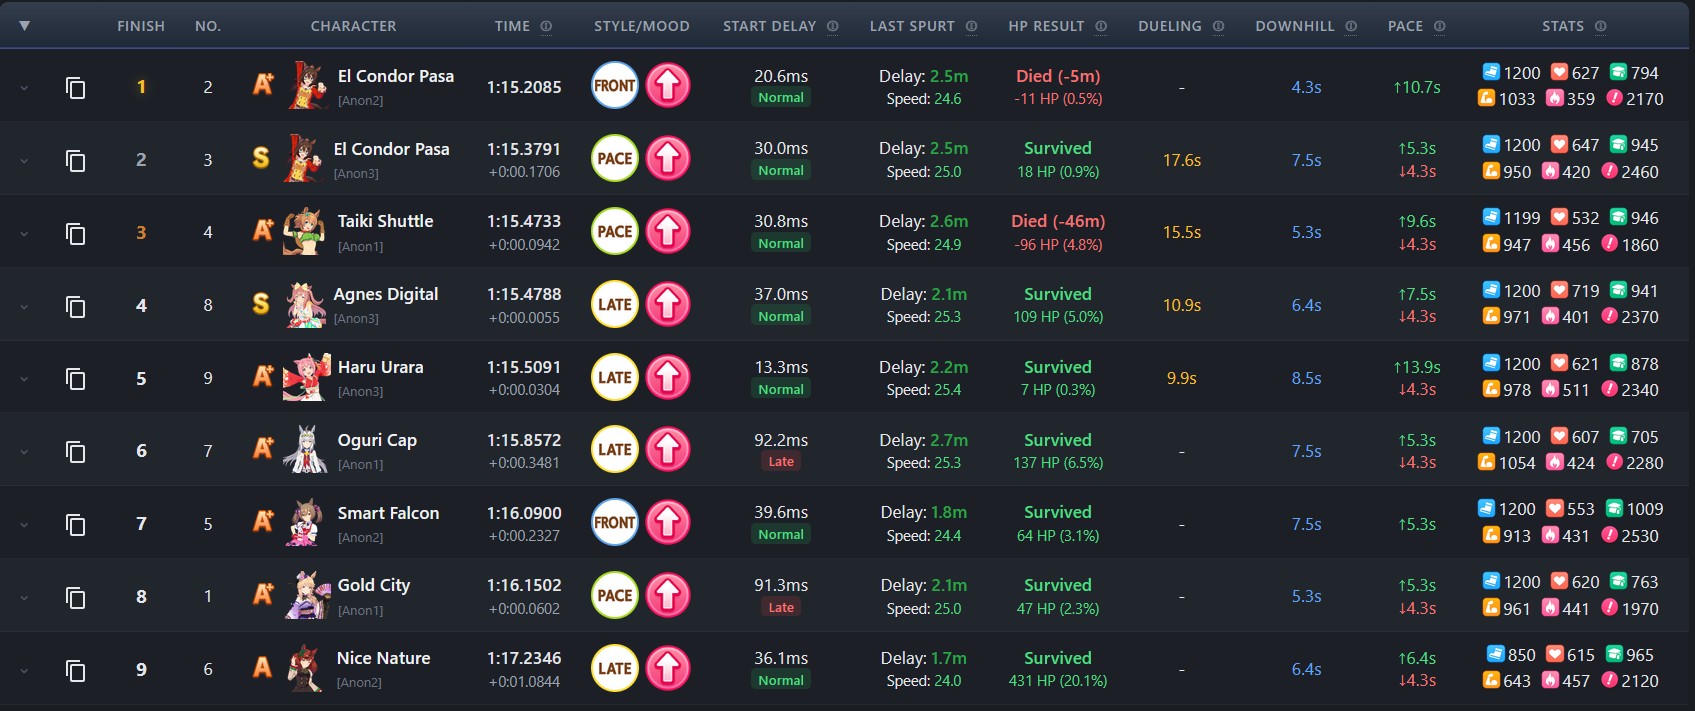
Task: Click the 'Died (-46m)' HP result
Action: click(x=1058, y=221)
